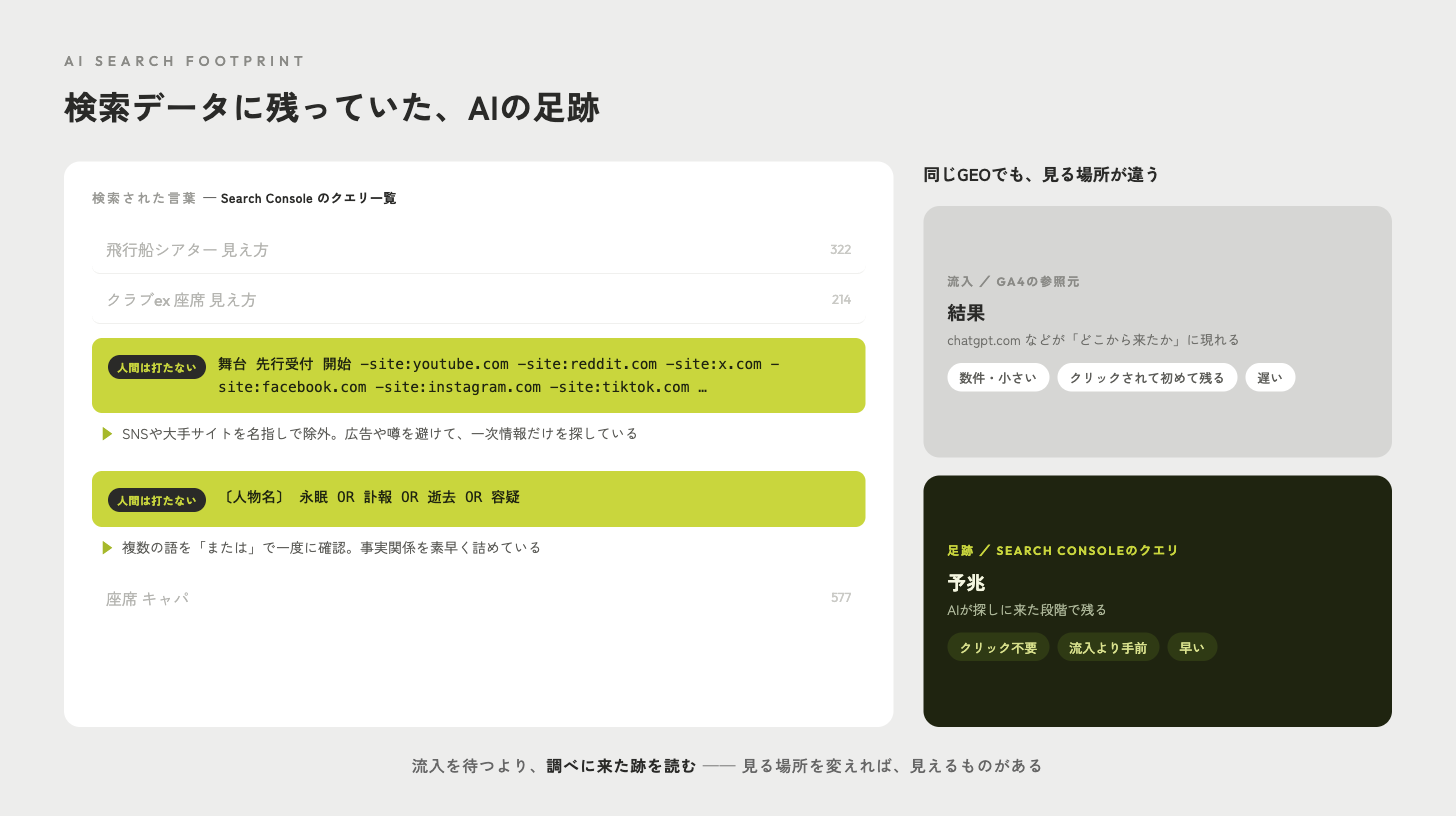Click the explanation text starting 複数の語を「または」で
The width and height of the screenshot is (1456, 816).
click(x=331, y=547)
